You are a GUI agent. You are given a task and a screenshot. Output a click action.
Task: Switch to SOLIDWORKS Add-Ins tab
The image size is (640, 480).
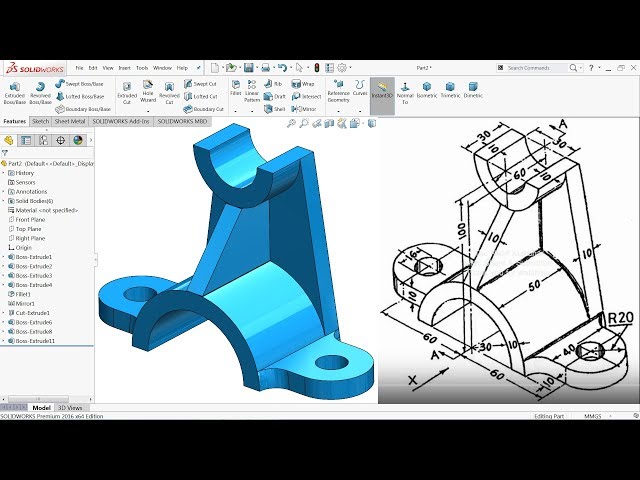(121, 121)
